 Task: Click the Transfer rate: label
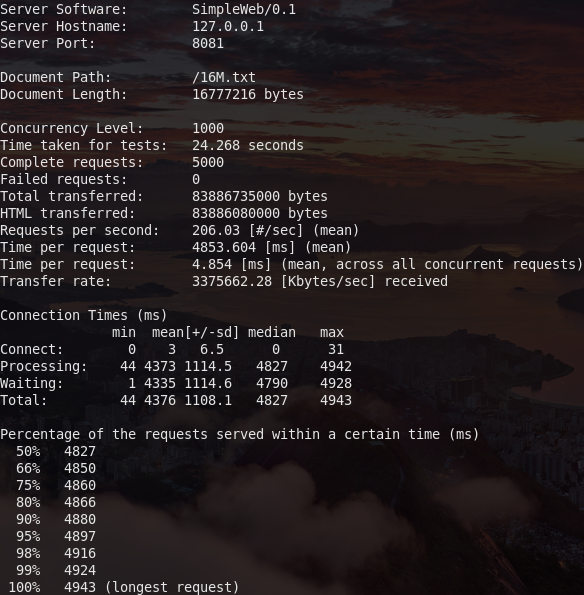coord(55,282)
